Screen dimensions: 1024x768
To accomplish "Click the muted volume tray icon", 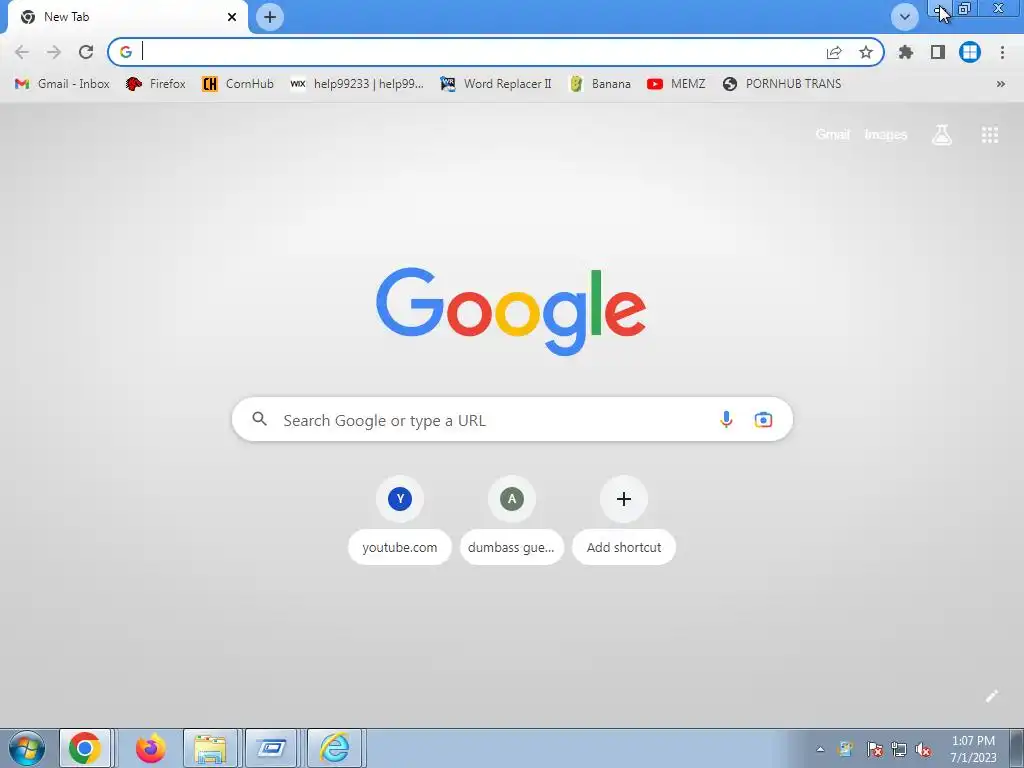I will click(923, 750).
